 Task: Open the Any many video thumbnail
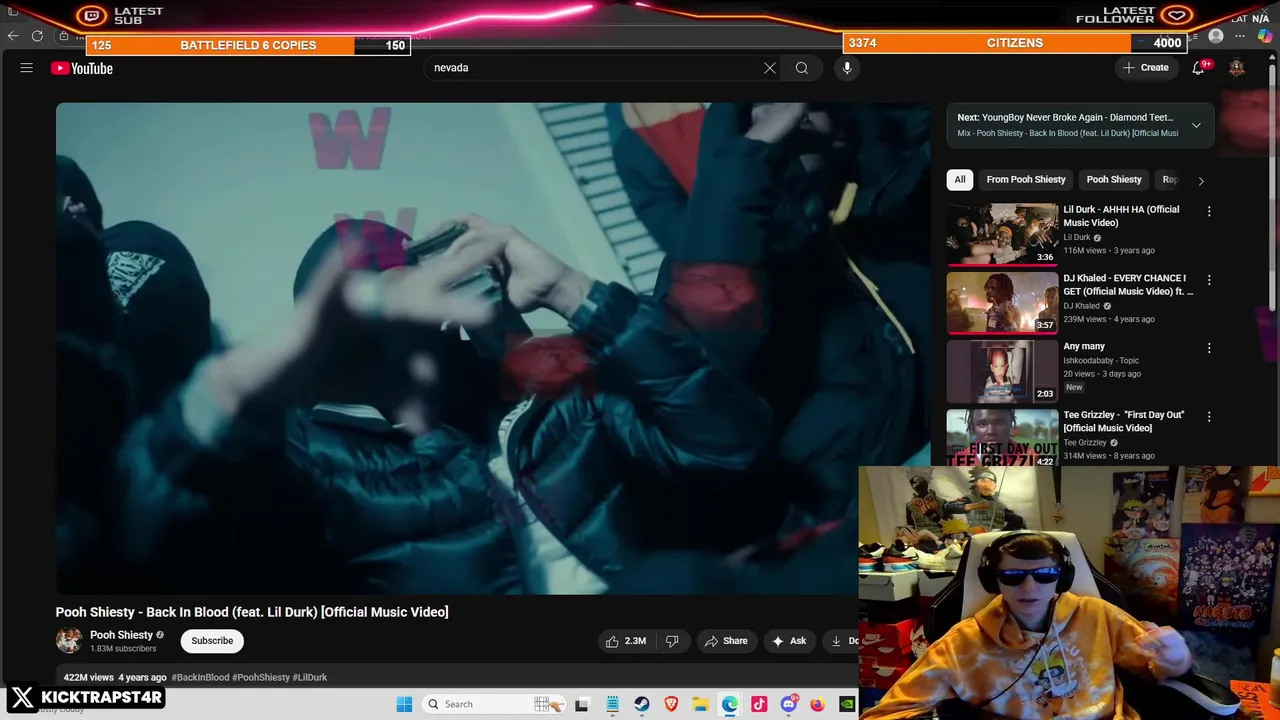(x=1002, y=371)
